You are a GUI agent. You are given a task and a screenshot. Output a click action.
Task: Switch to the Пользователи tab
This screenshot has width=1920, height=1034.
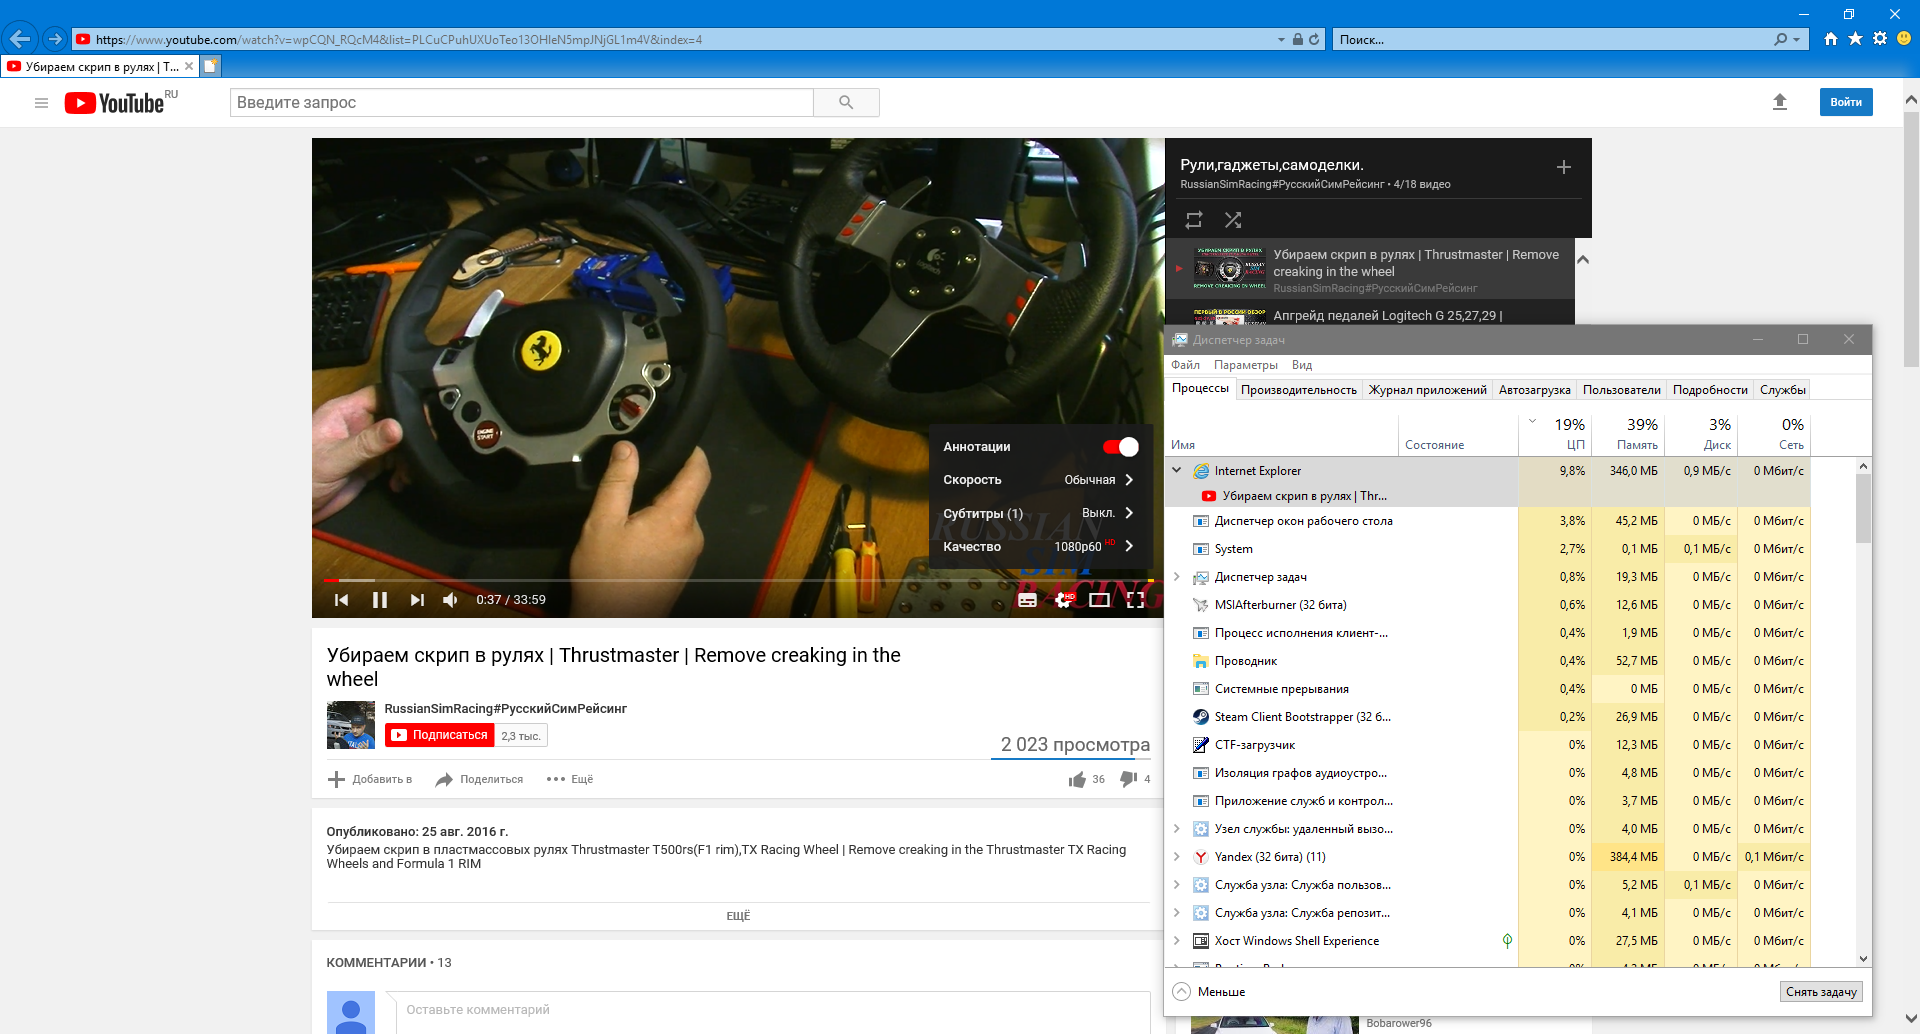[1621, 390]
